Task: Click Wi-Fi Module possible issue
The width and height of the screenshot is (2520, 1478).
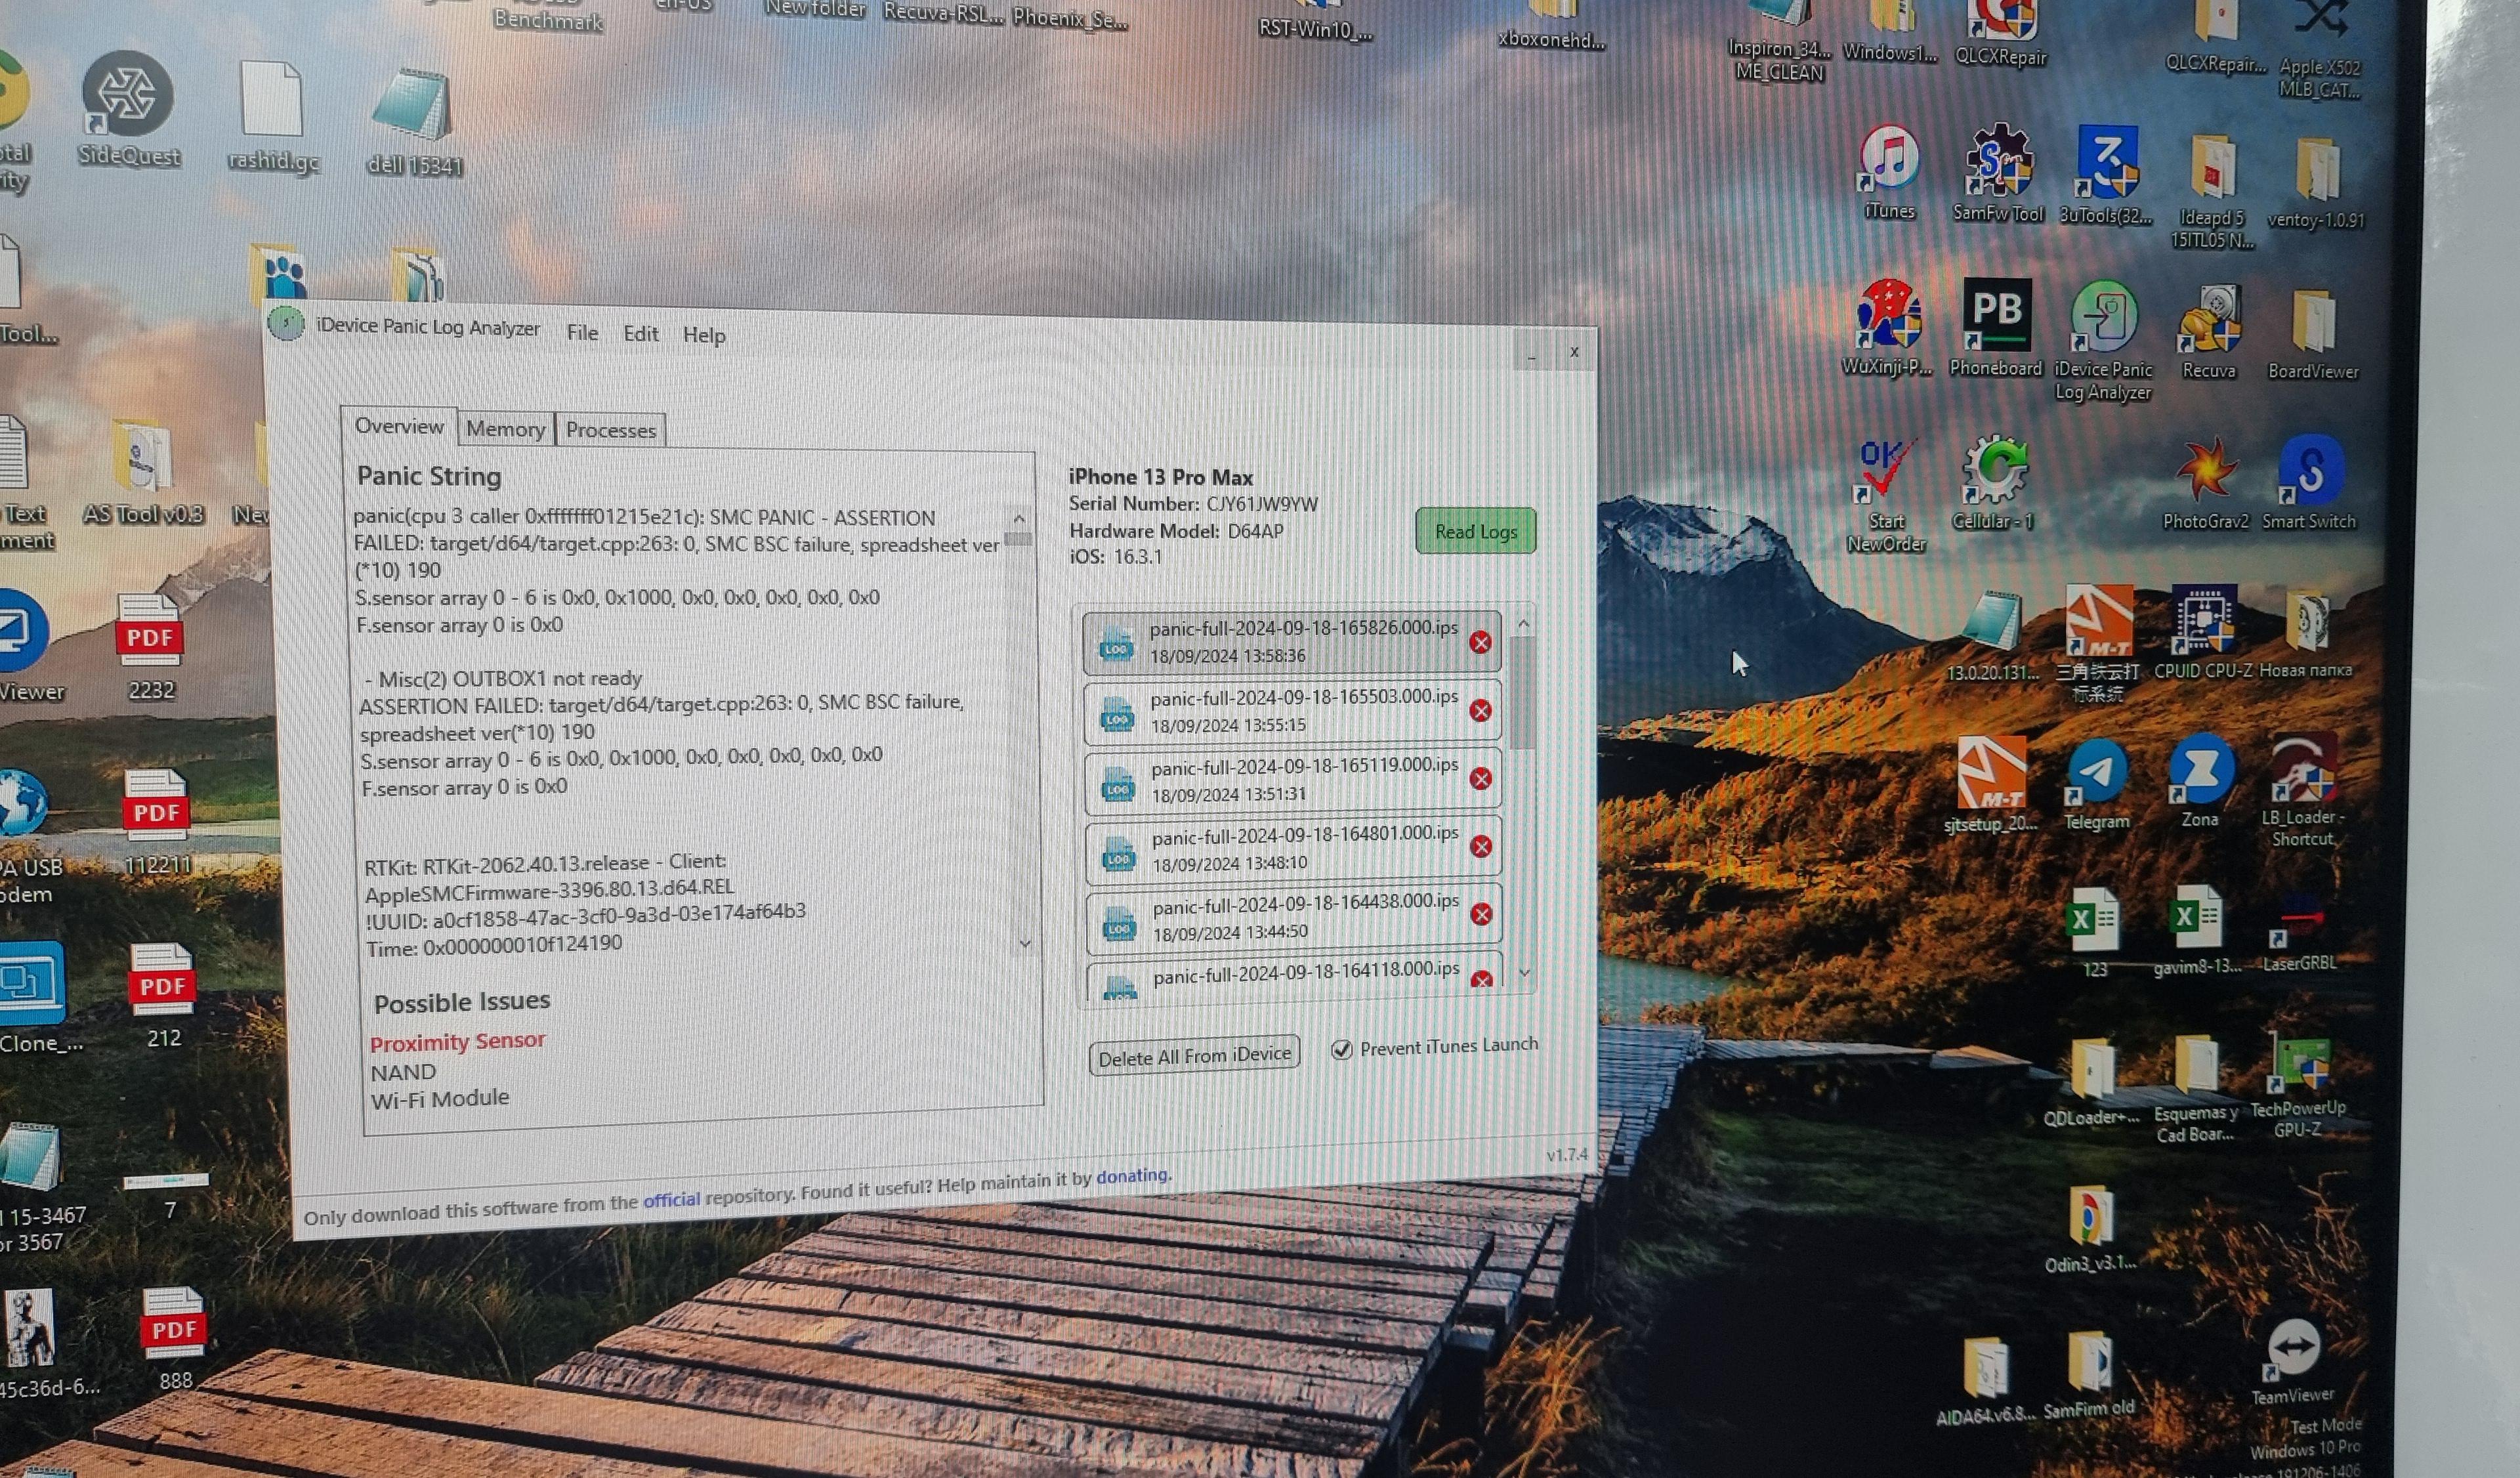Action: pyautogui.click(x=440, y=1098)
